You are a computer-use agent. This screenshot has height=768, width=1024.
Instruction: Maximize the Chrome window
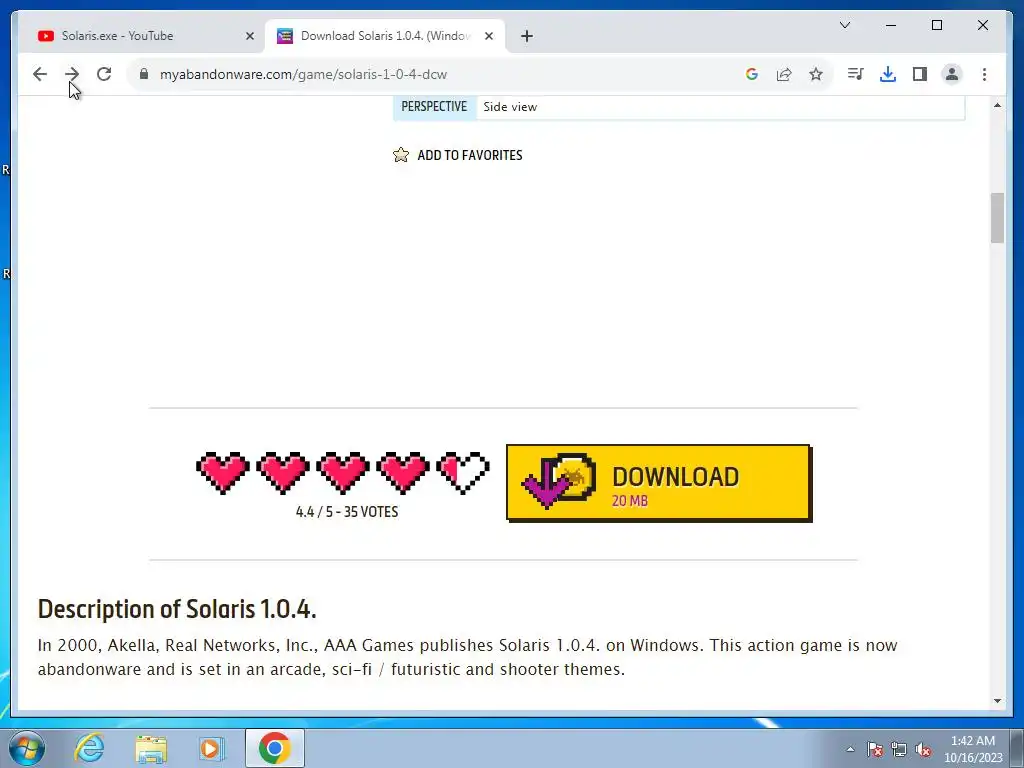(x=936, y=25)
